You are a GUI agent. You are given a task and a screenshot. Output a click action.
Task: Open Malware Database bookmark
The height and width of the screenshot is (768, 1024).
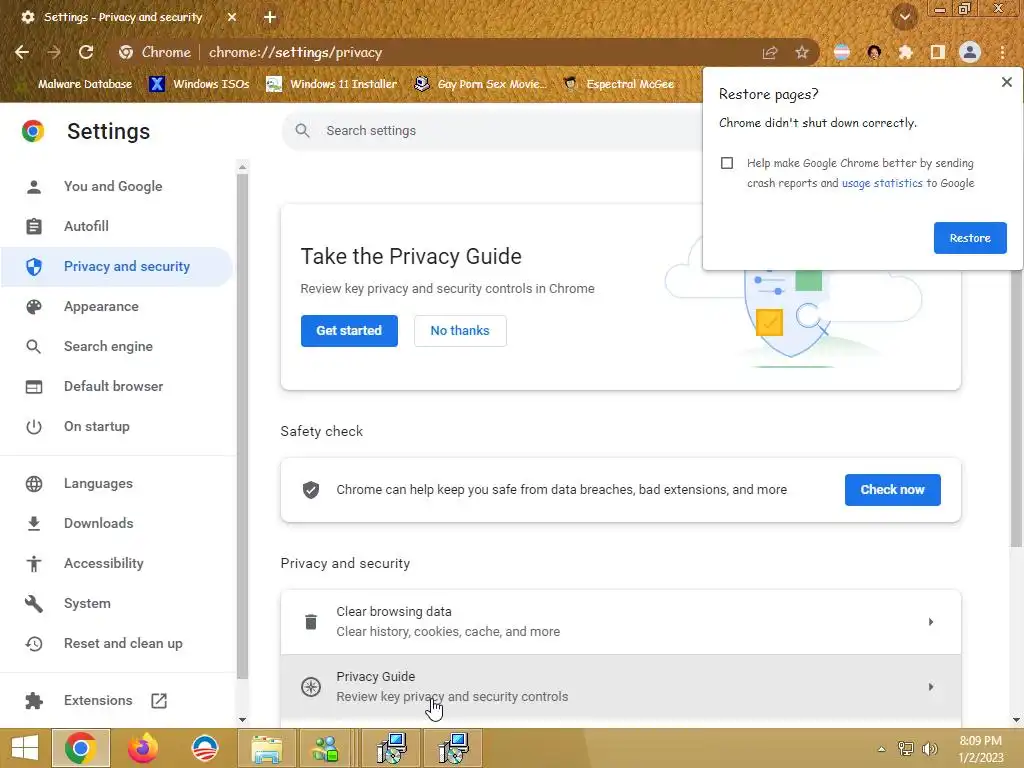coord(76,84)
